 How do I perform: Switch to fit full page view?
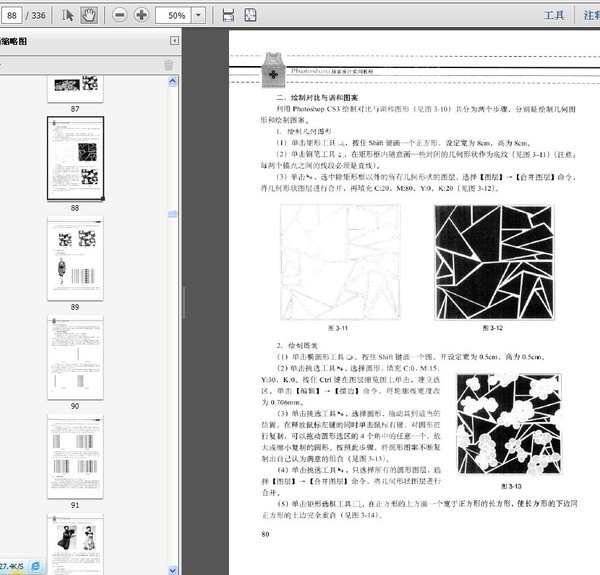point(250,16)
